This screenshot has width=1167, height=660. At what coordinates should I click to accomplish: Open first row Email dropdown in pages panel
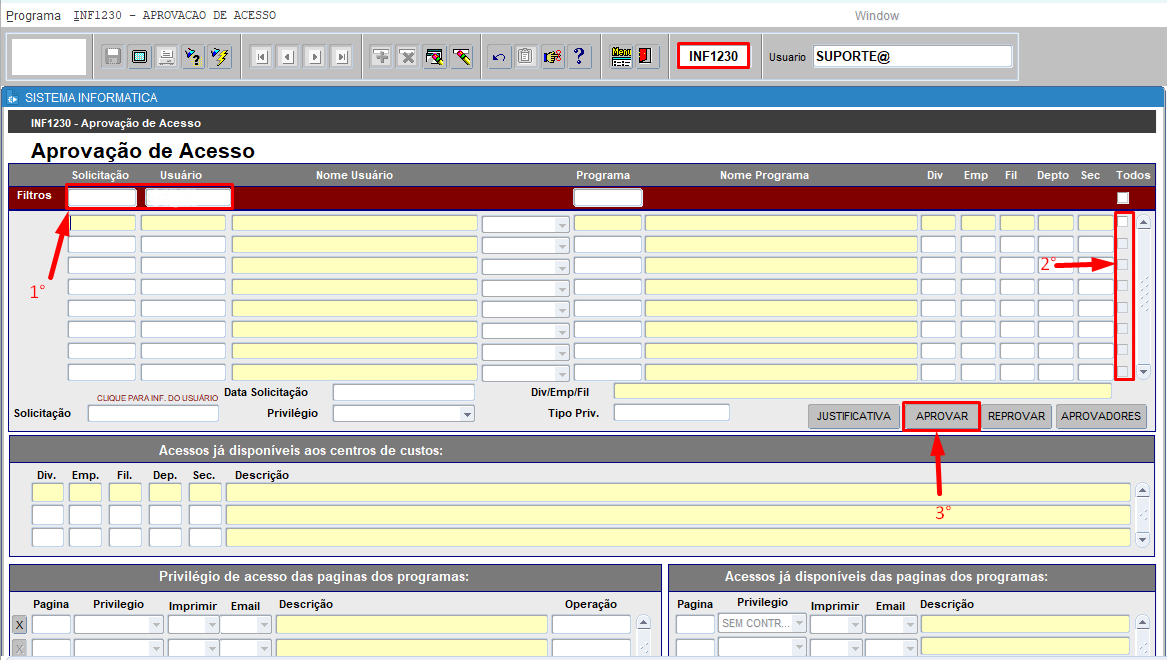pyautogui.click(x=263, y=625)
